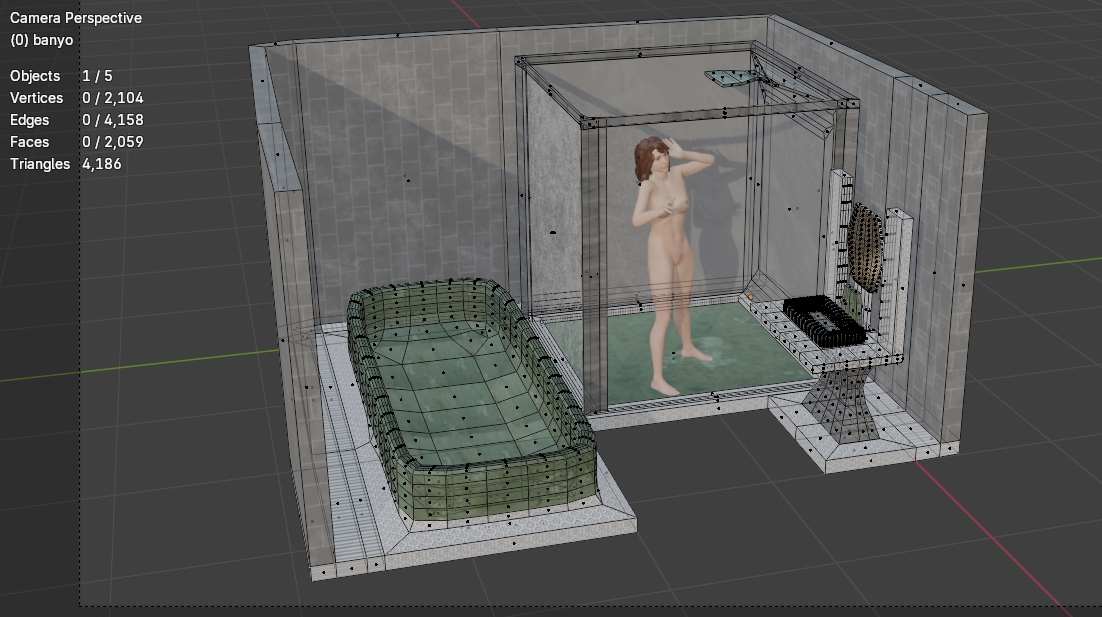Click the Objects count "1 / 5"
This screenshot has height=617, width=1102.
(x=97, y=76)
